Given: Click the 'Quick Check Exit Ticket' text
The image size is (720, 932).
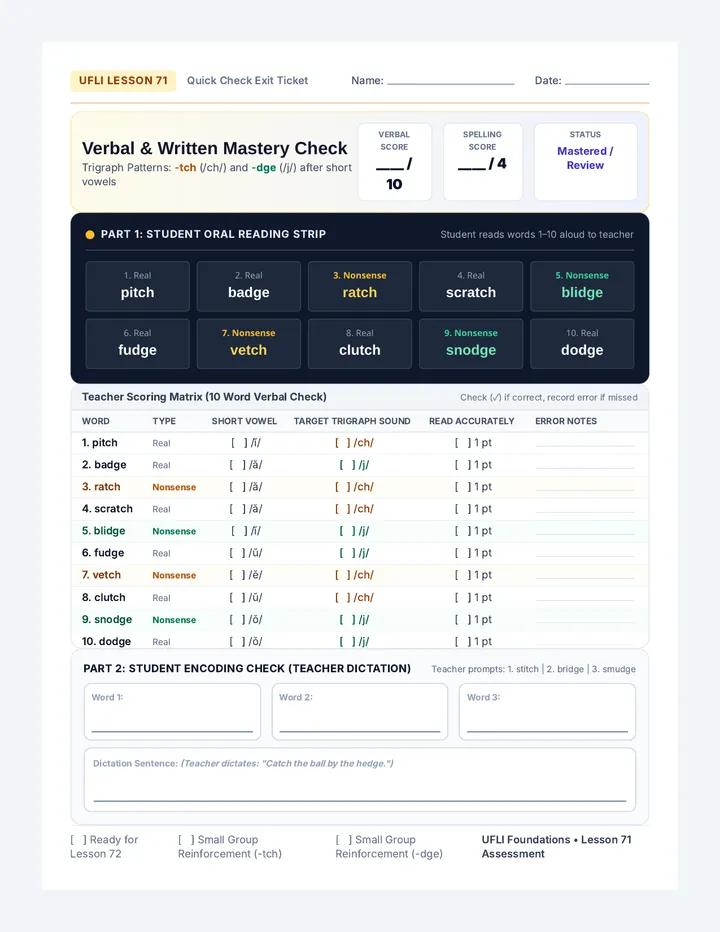Looking at the screenshot, I should point(247,80).
